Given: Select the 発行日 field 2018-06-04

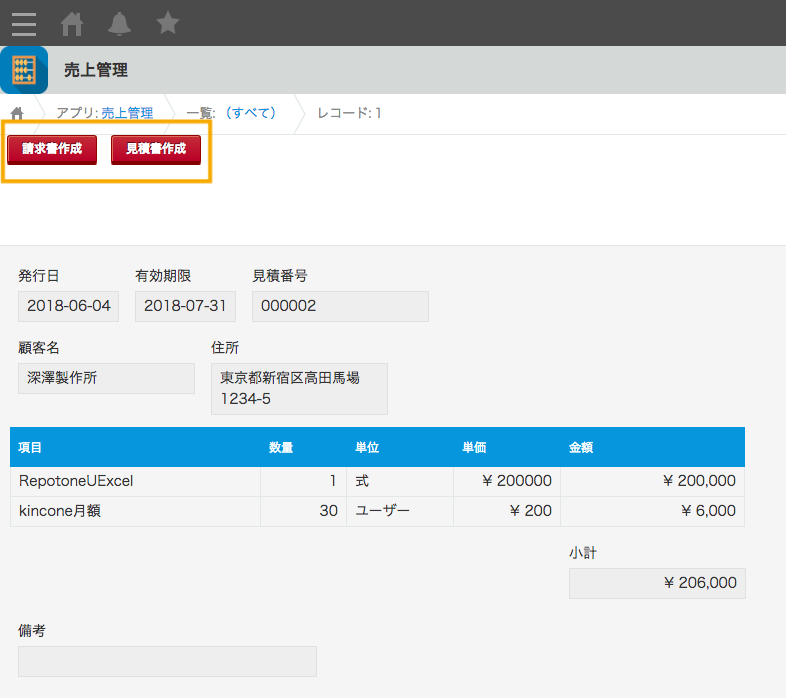Looking at the screenshot, I should click(x=69, y=306).
